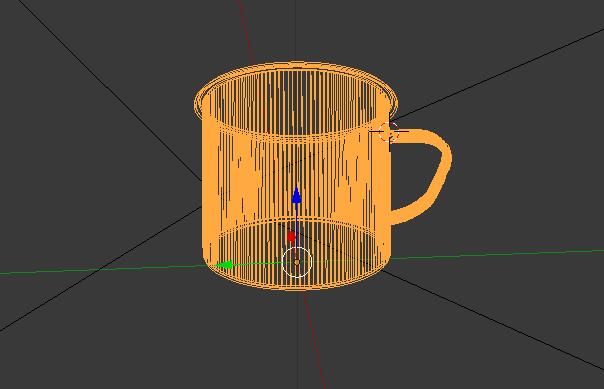Click the red X-axis gizmo handle
604x389 pixels.
pos(291,236)
